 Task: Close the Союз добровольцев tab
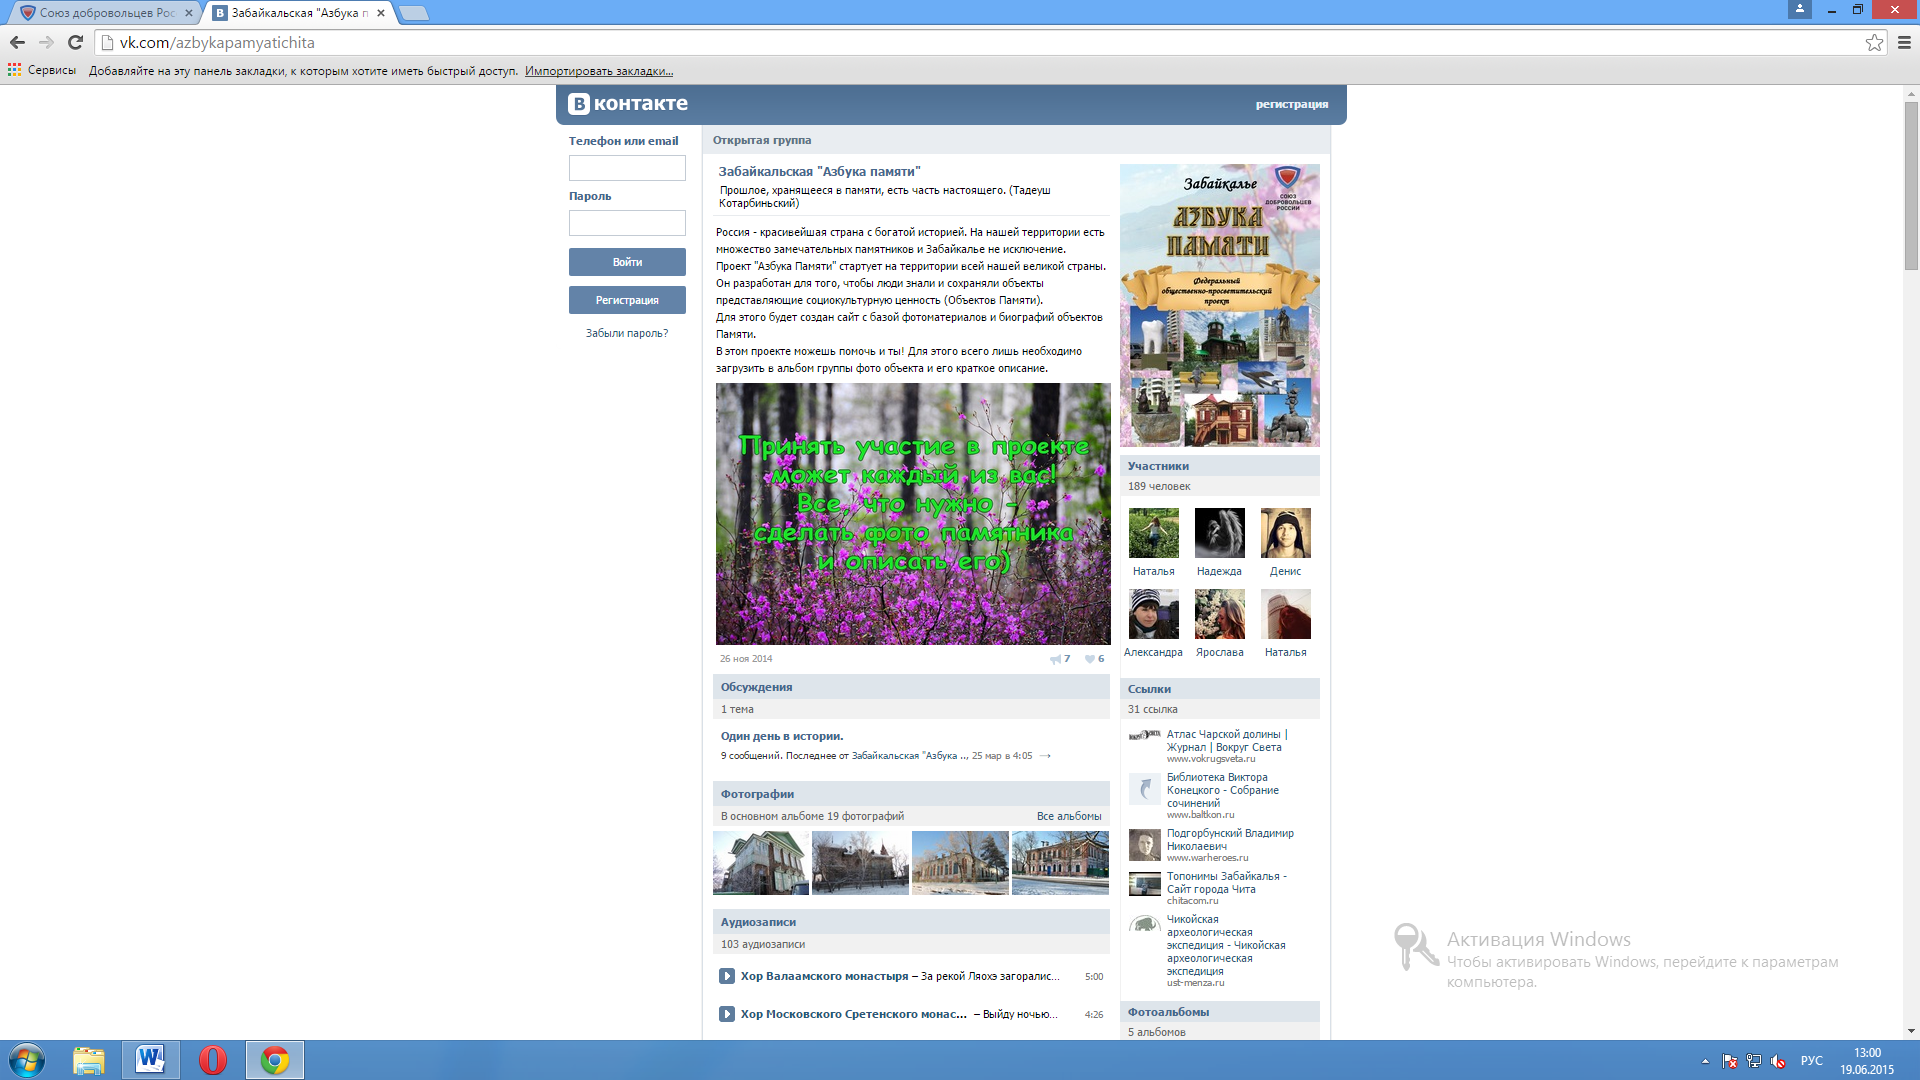(x=188, y=13)
